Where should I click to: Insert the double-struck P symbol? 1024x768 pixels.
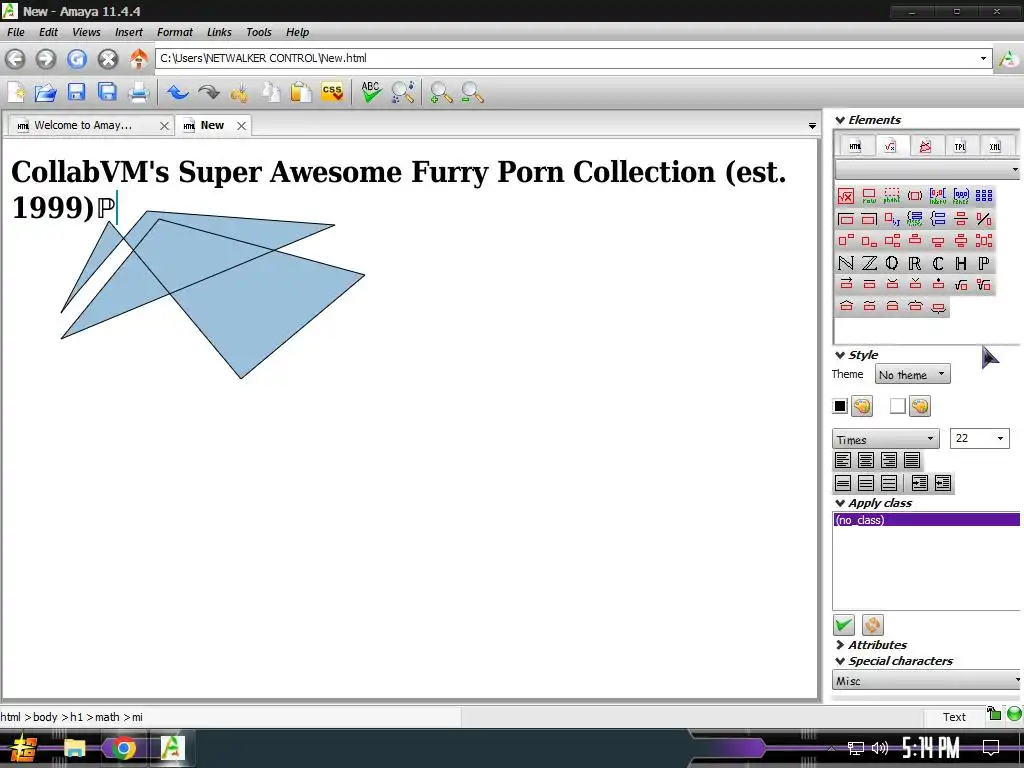click(x=984, y=263)
